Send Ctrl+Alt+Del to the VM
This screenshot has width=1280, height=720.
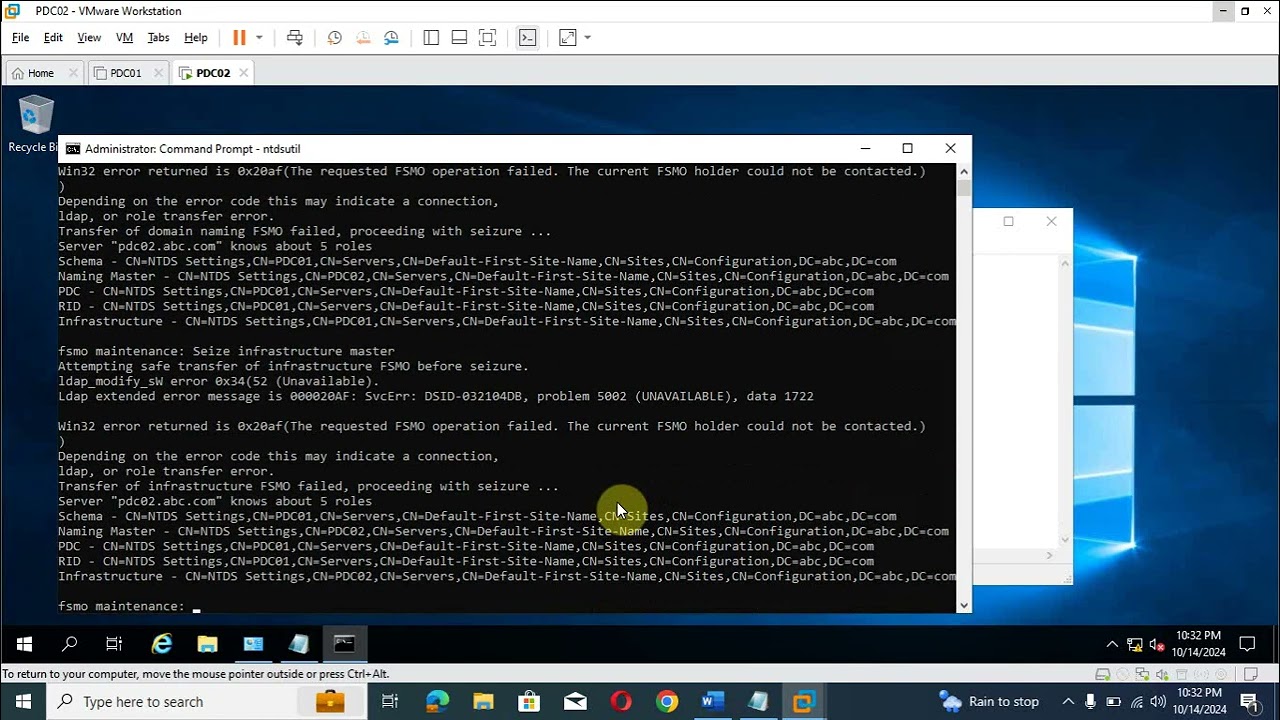click(x=295, y=38)
